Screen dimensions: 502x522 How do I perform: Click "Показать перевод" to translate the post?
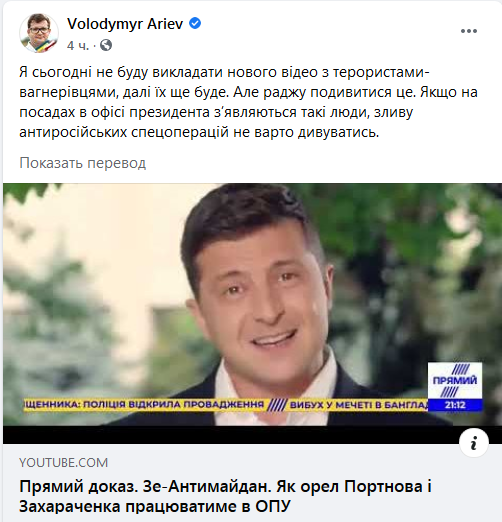point(83,163)
